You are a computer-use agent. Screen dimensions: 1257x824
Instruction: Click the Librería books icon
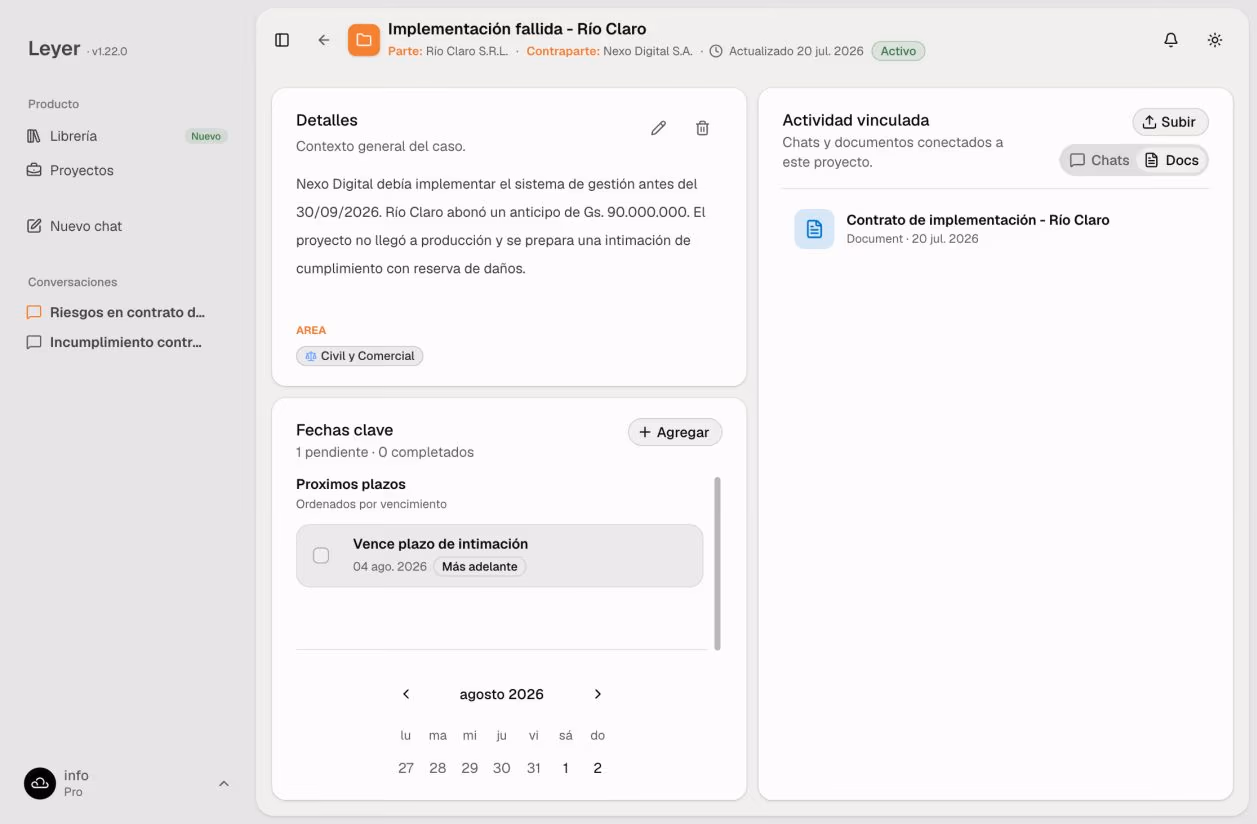(34, 136)
